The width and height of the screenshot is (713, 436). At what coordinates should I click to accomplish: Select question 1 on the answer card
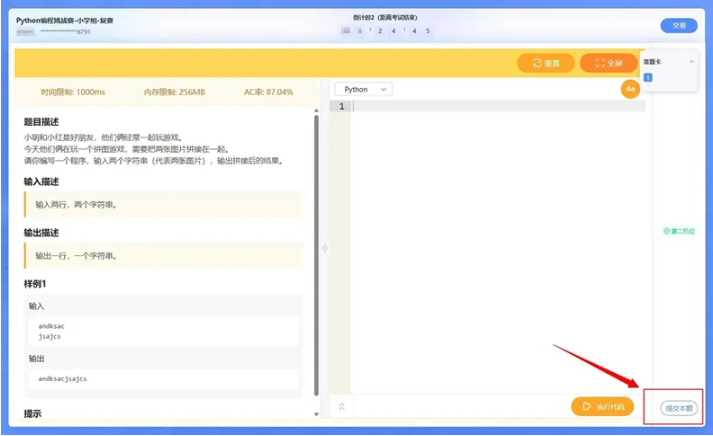pyautogui.click(x=648, y=78)
